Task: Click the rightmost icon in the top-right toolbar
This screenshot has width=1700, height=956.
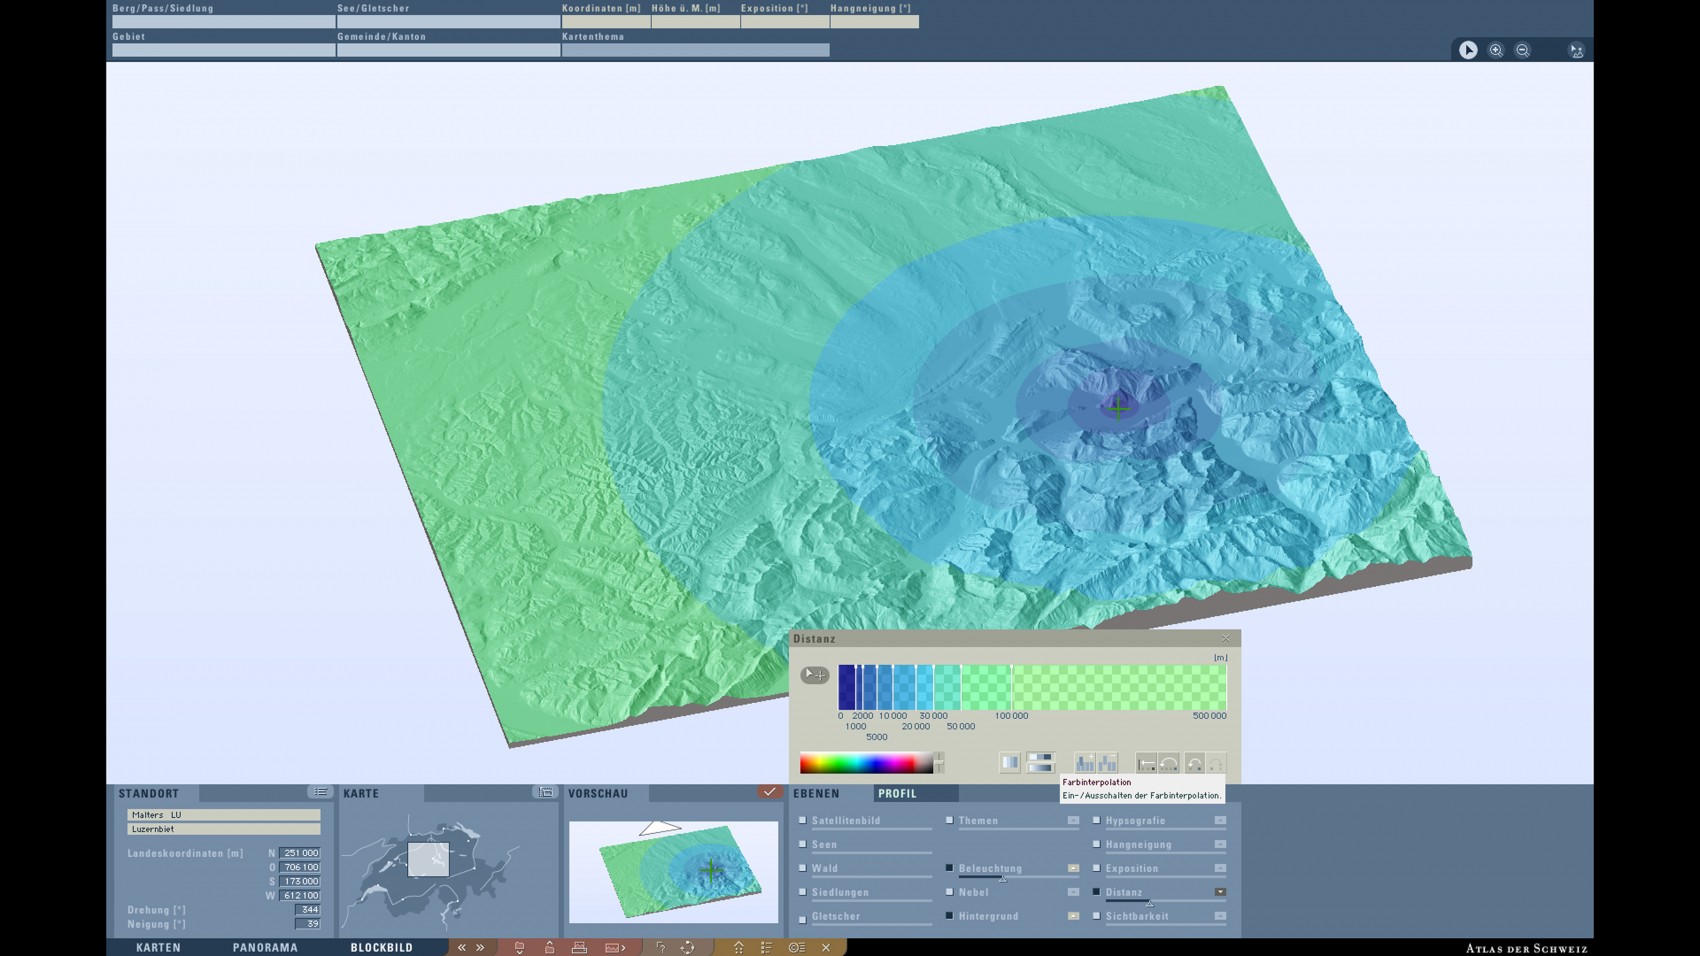Action: 1577,50
